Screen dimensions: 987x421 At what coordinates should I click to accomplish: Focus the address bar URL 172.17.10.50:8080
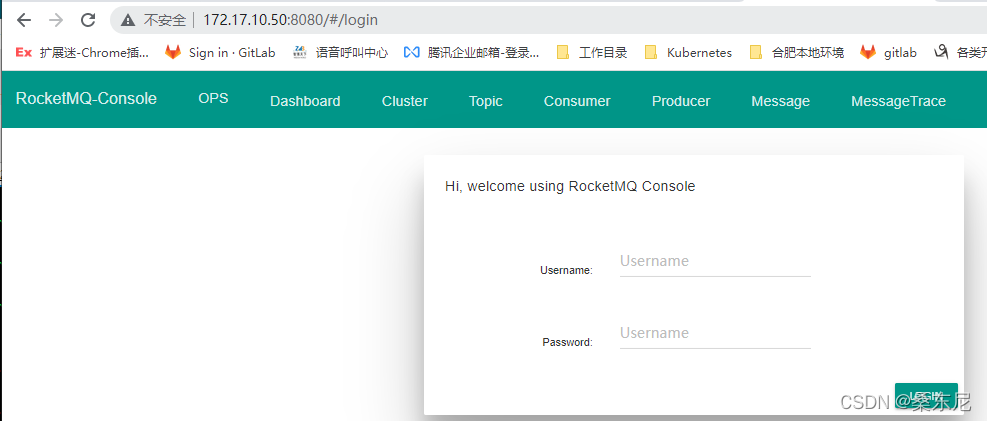[x=290, y=20]
